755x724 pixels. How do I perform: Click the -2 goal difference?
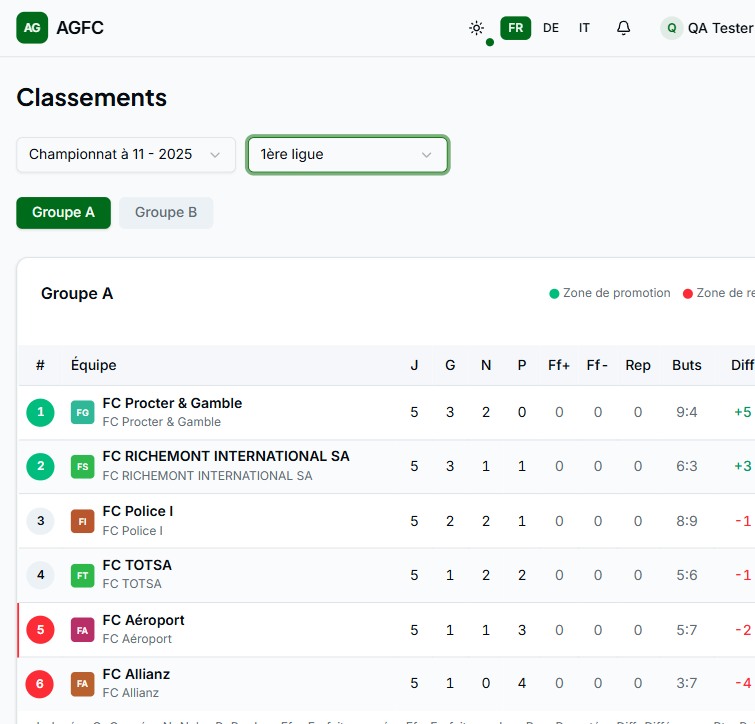tap(743, 630)
